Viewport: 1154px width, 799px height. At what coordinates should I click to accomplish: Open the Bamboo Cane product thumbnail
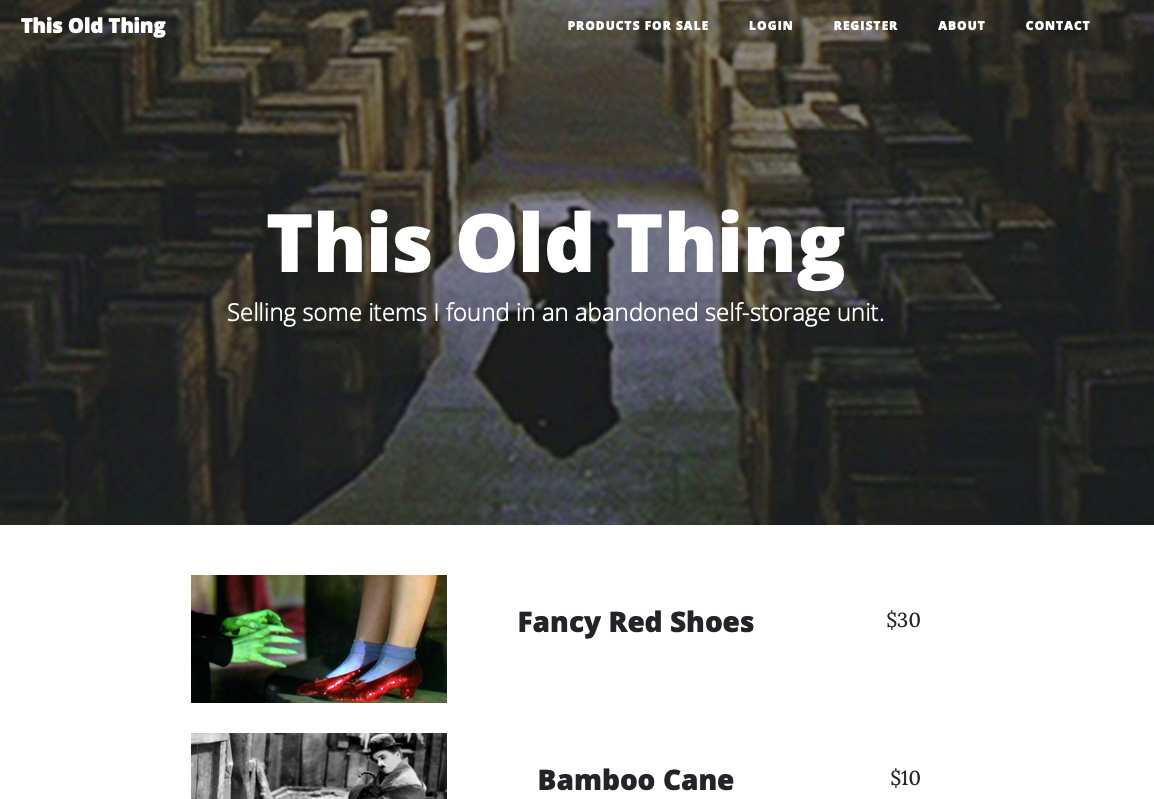pos(319,766)
